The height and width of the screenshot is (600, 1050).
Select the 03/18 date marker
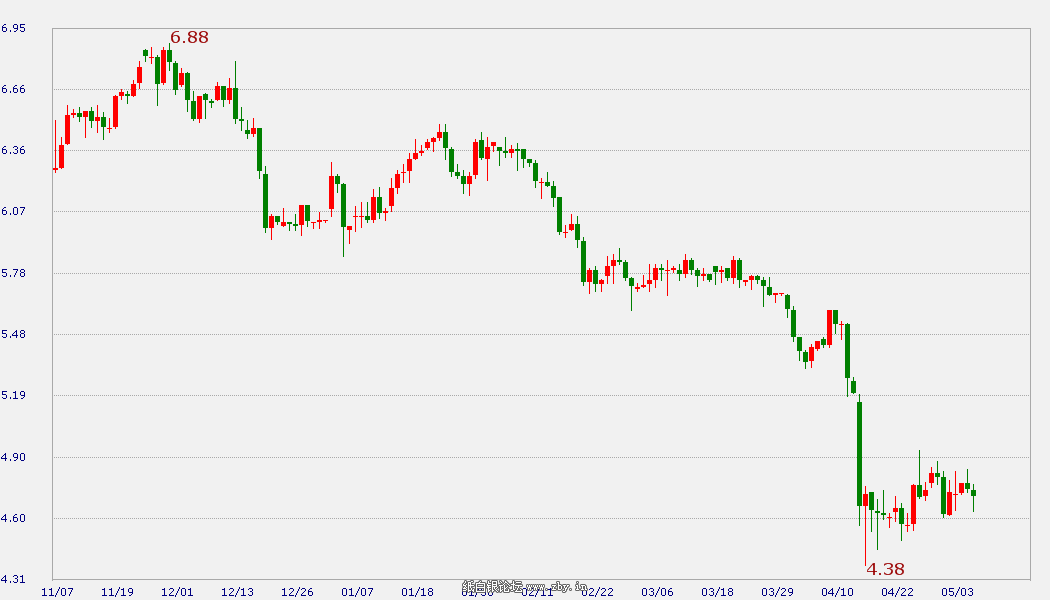coord(717,591)
